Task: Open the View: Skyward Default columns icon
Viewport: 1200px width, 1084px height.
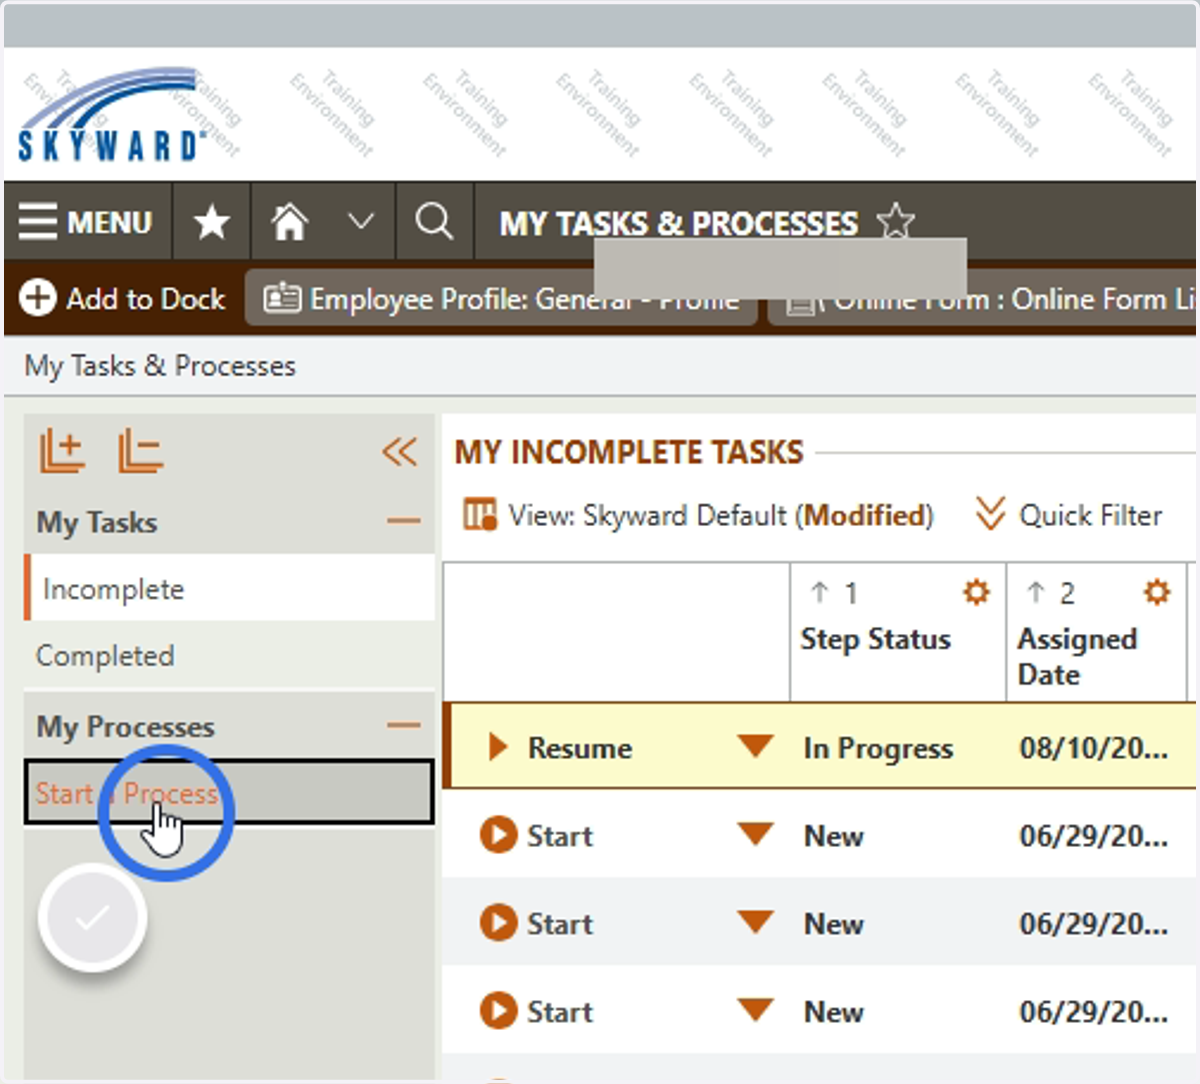Action: click(480, 515)
